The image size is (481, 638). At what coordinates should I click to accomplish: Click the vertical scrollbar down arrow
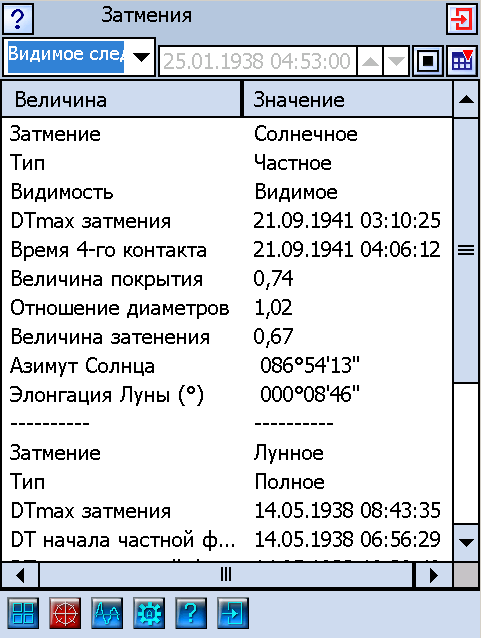pyautogui.click(x=466, y=542)
